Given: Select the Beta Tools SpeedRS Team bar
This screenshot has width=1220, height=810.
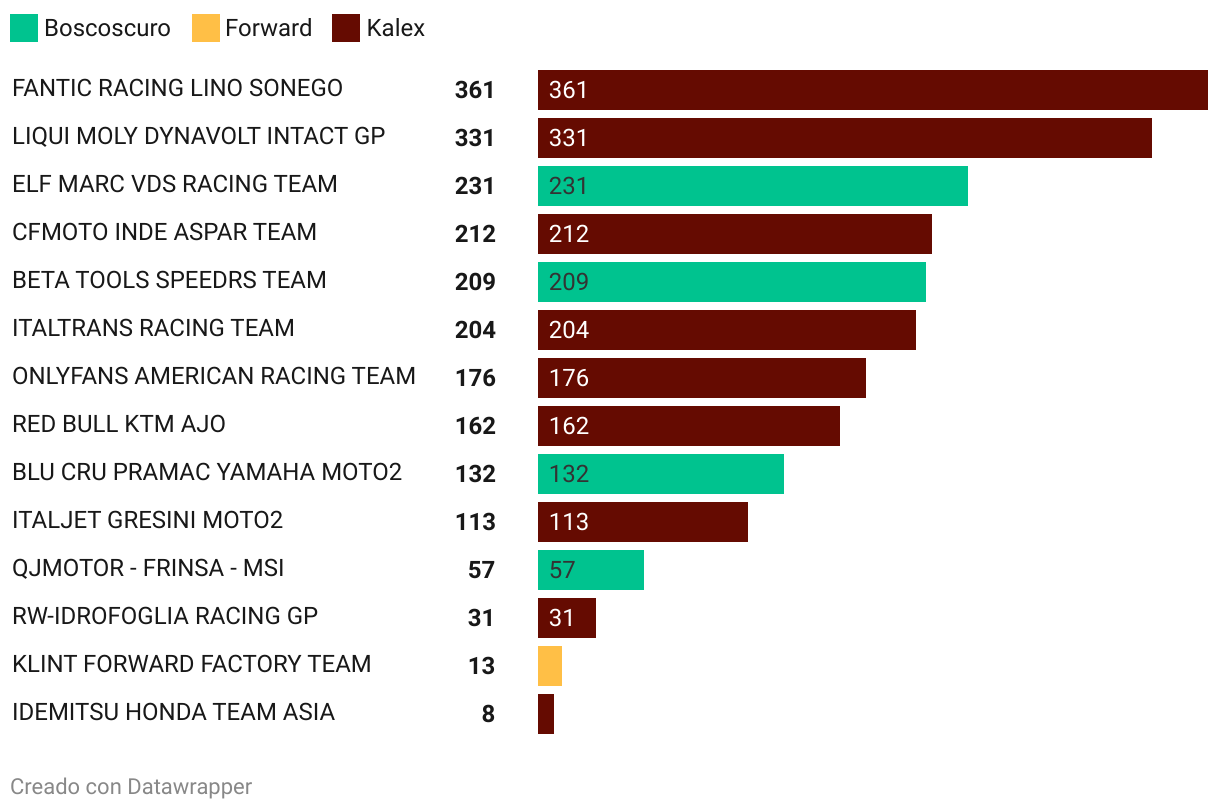Looking at the screenshot, I should [732, 282].
